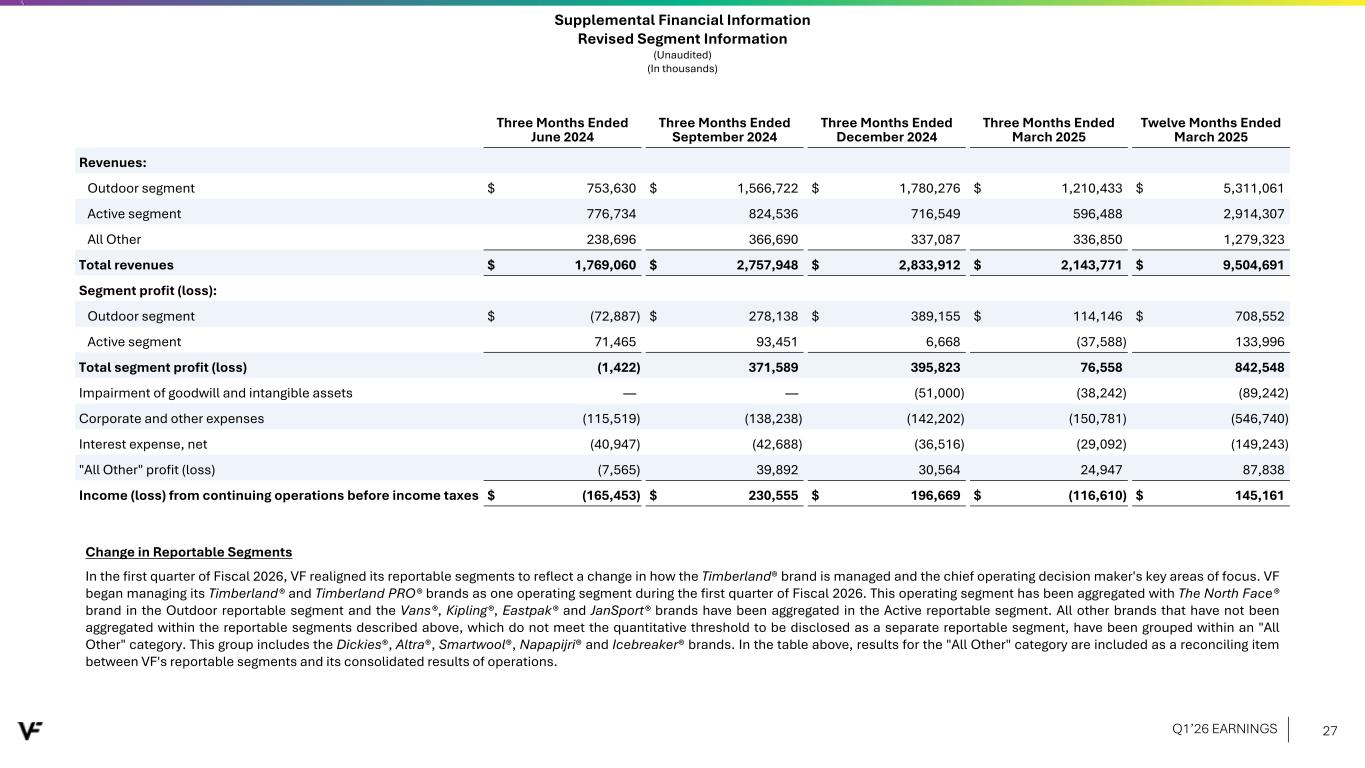This screenshot has width=1365, height=768.
Task: Select the Corporate and other expenses row label
Action: [171, 419]
